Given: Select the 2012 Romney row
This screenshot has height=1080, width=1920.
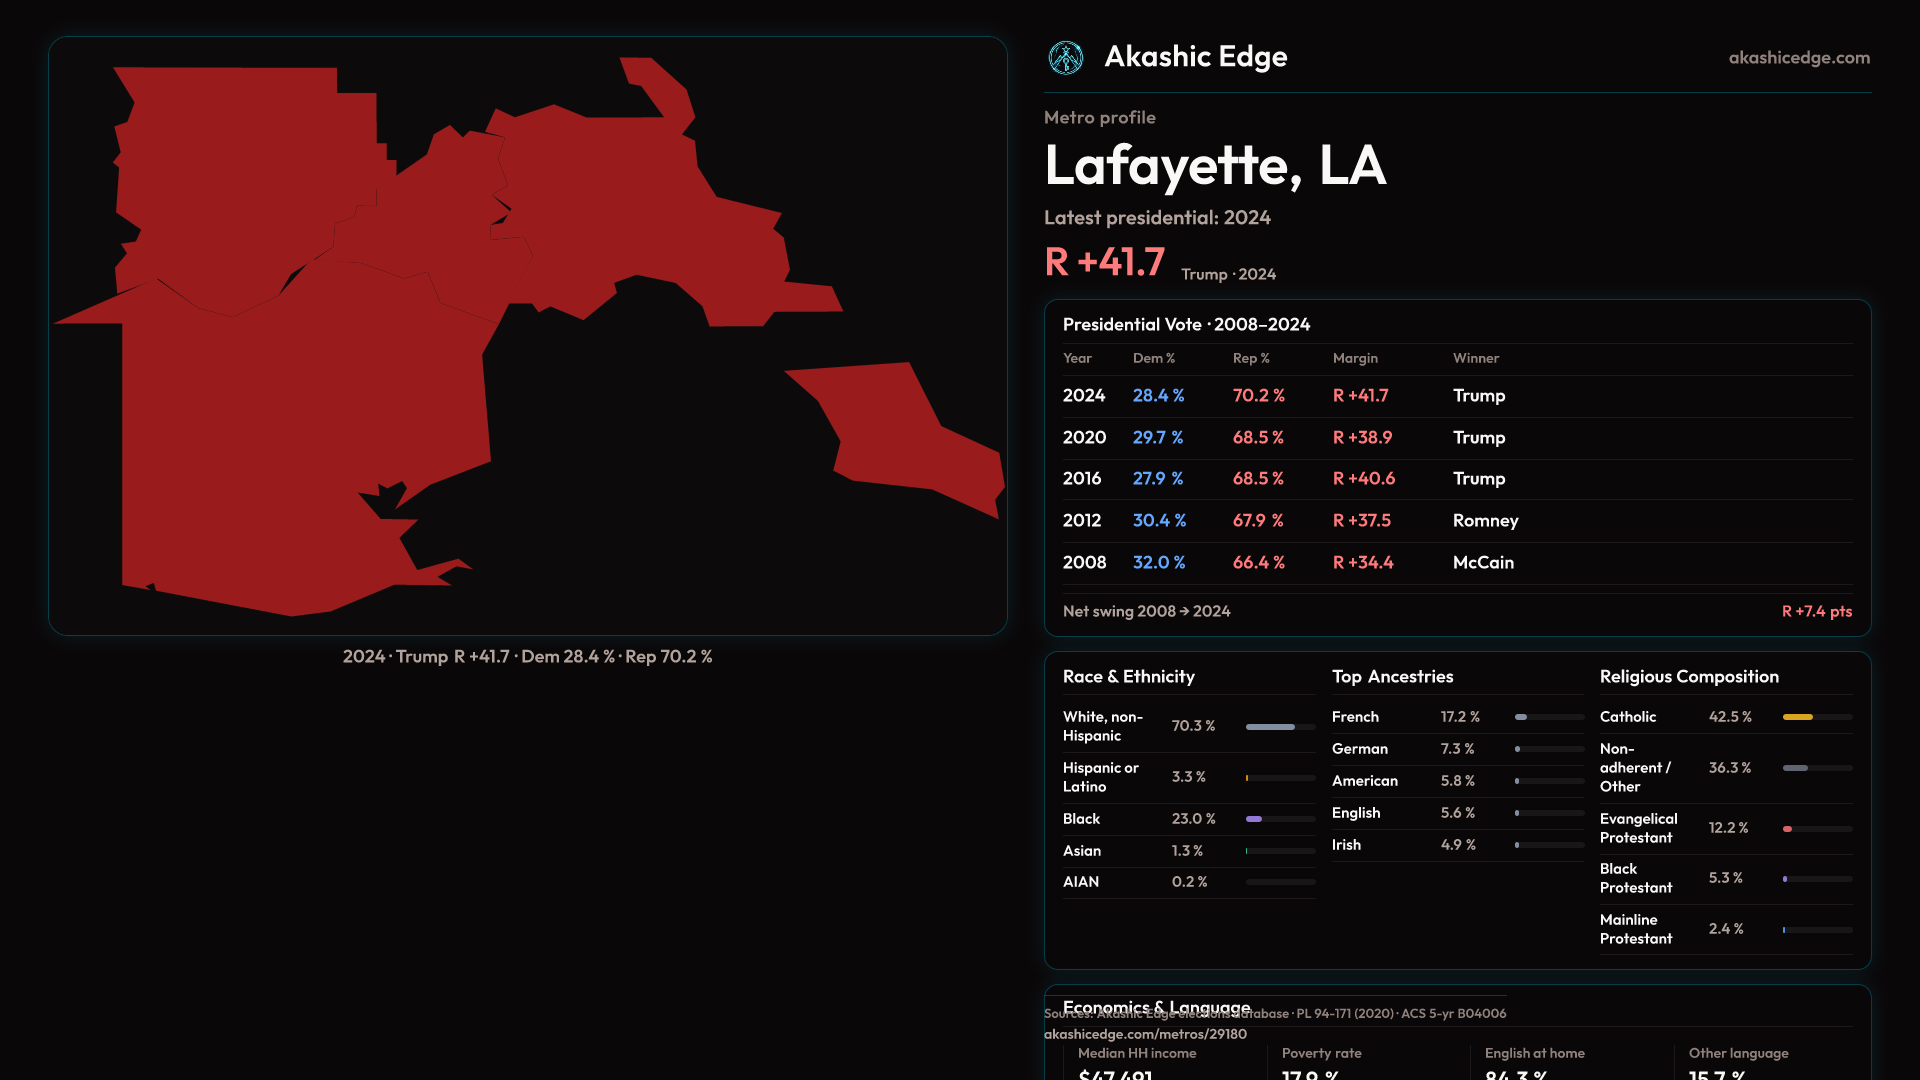Looking at the screenshot, I should [1484, 521].
